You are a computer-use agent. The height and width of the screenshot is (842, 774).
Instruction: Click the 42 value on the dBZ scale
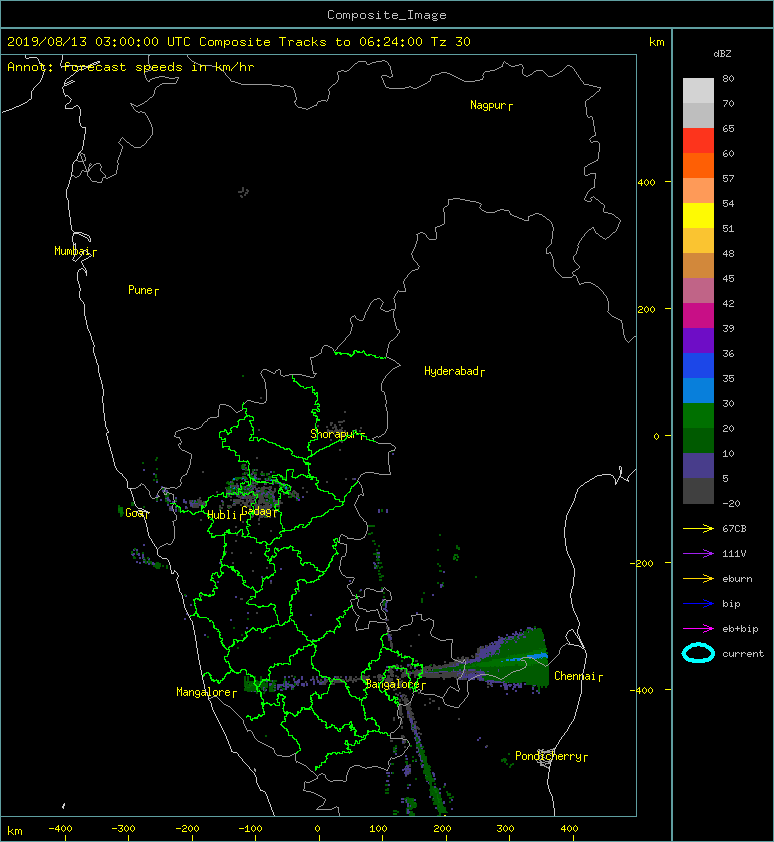point(728,303)
